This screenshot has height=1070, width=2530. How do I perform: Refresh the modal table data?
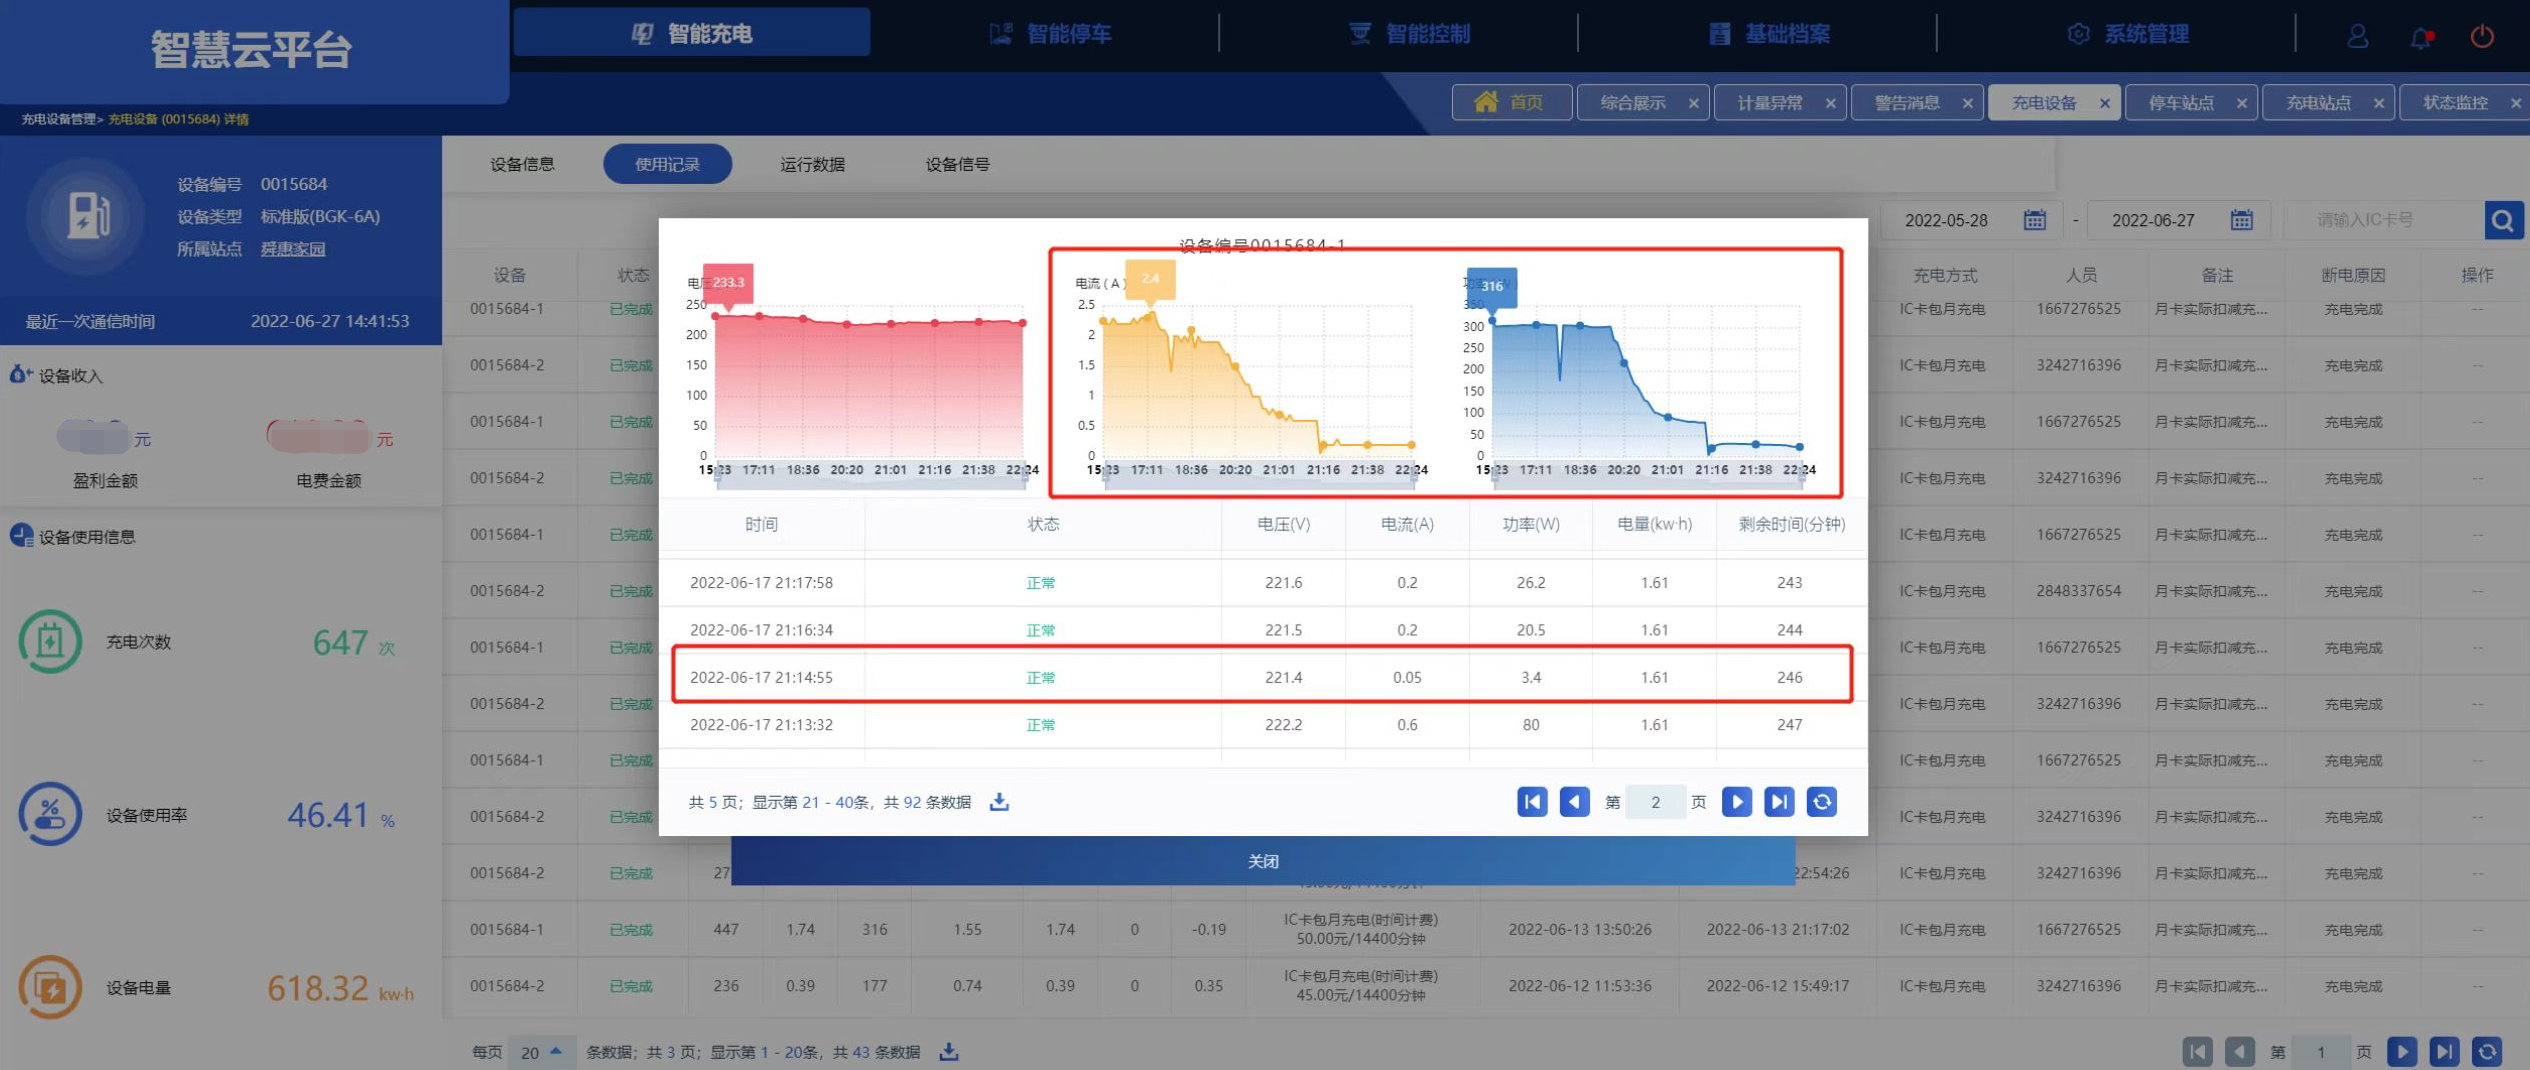[1821, 802]
